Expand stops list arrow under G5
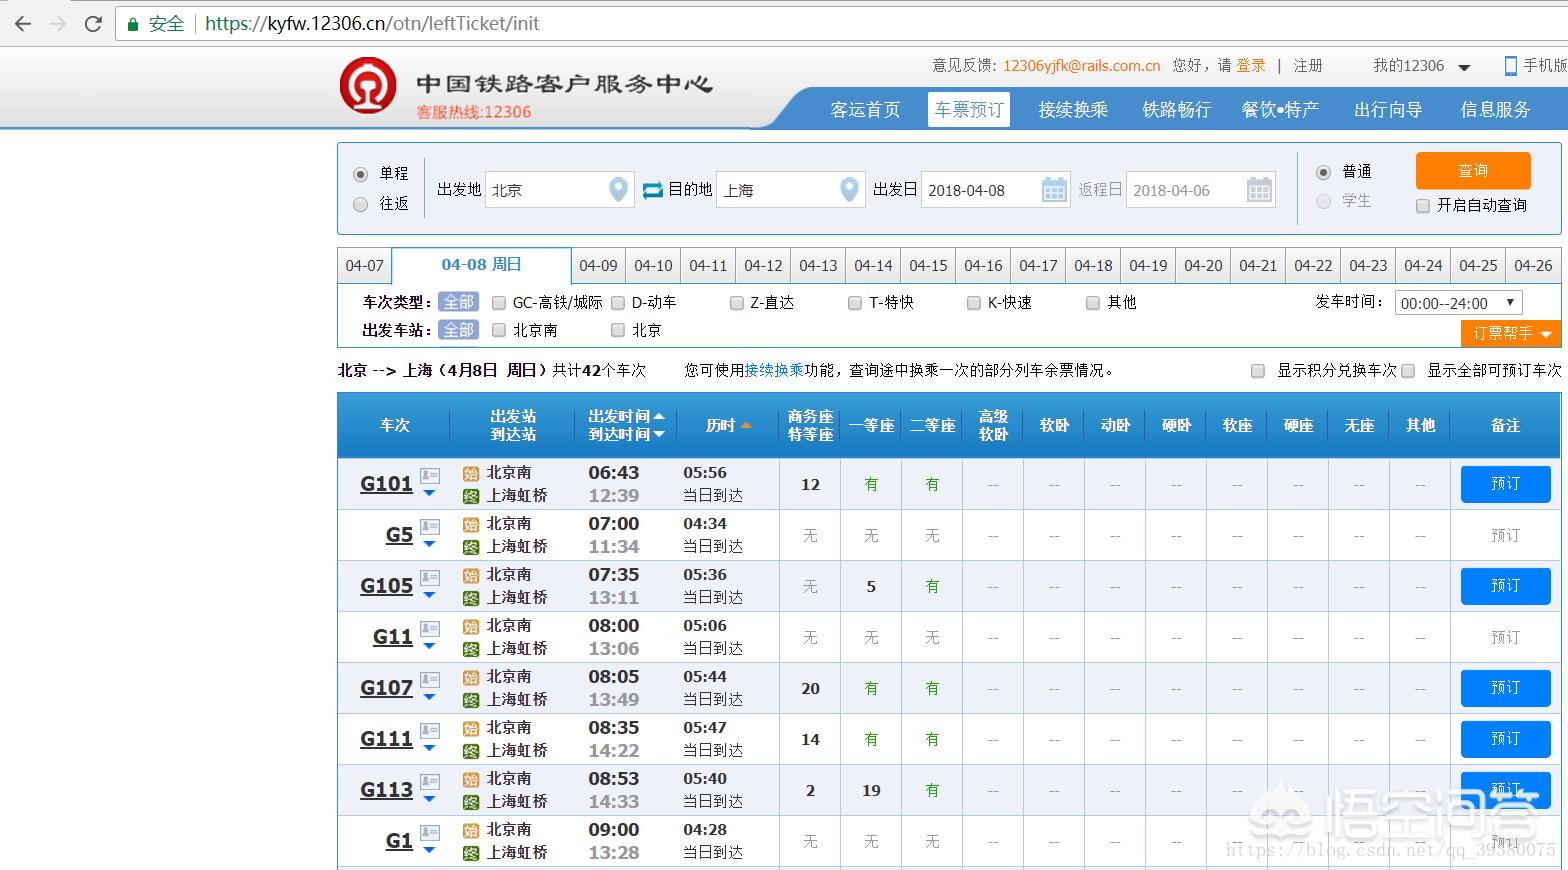1568x870 pixels. pos(429,544)
